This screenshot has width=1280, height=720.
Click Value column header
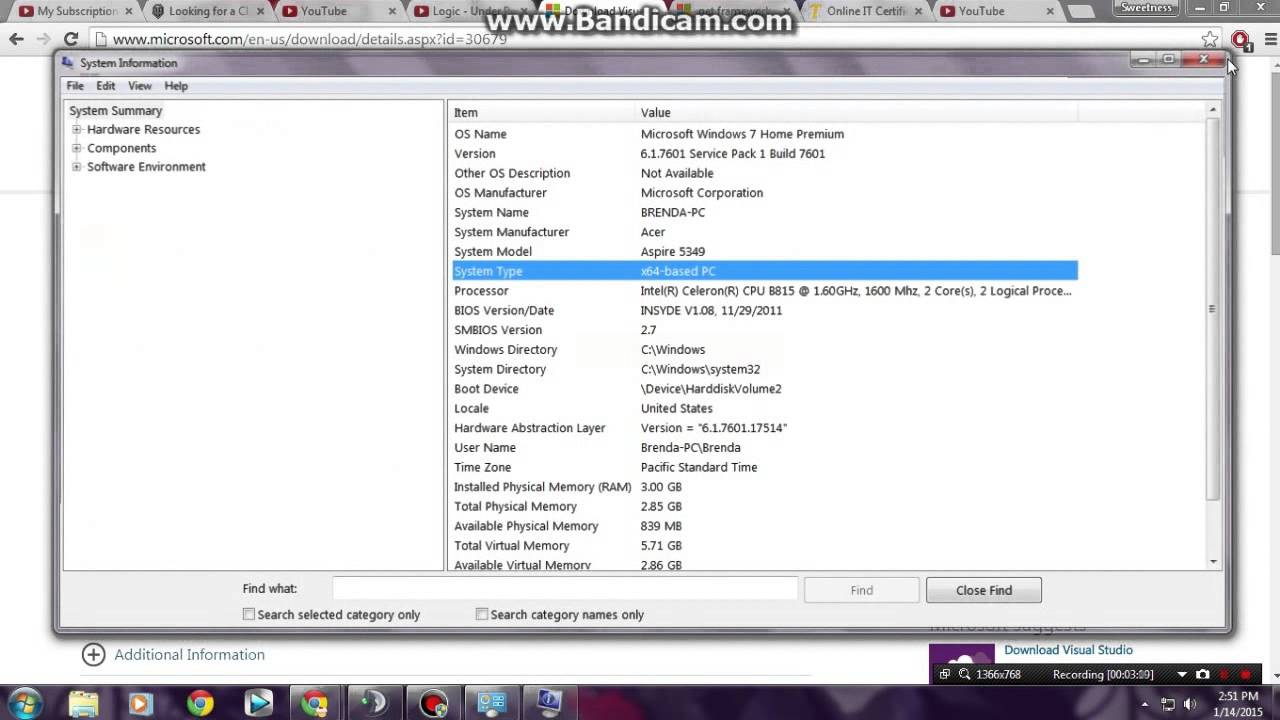point(857,113)
